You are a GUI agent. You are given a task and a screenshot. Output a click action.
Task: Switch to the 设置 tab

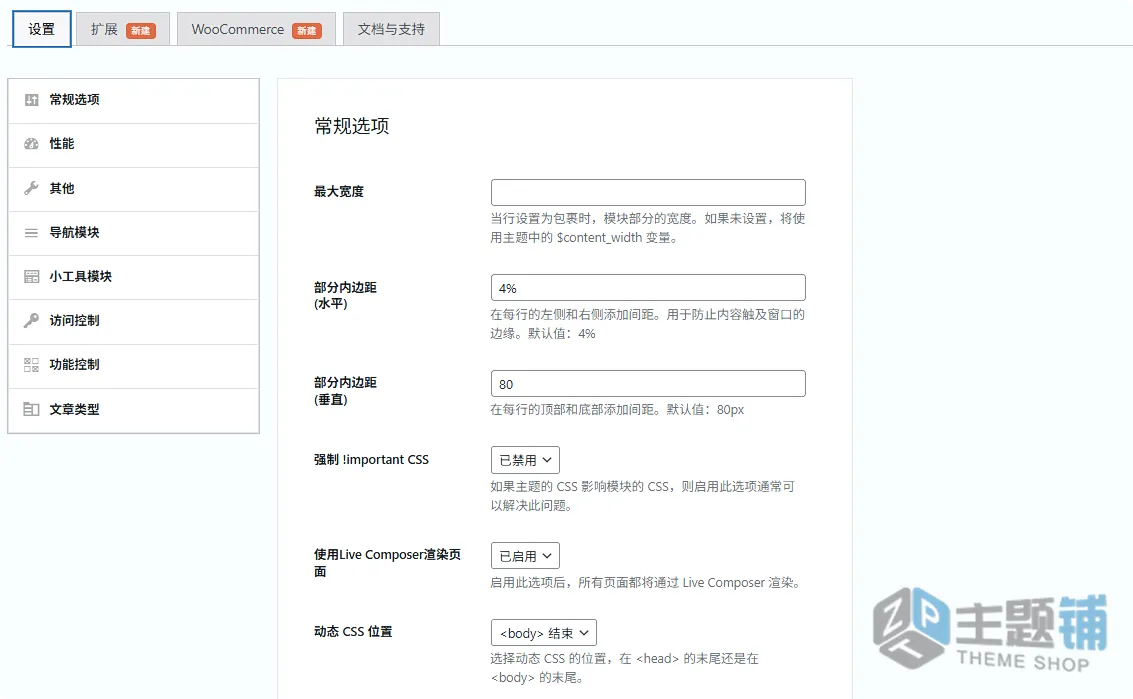[42, 29]
